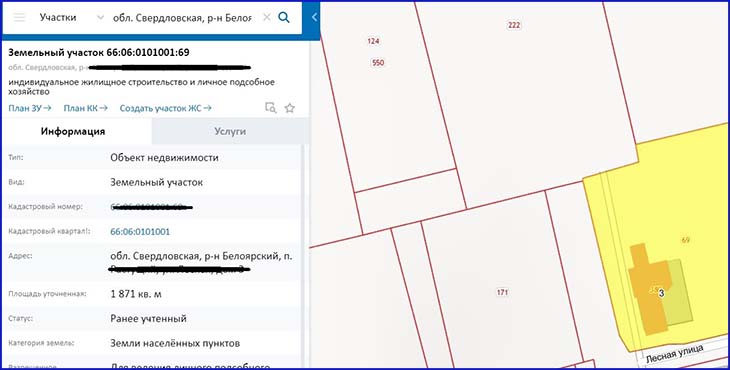Open План КК link
The image size is (730, 370).
click(86, 108)
